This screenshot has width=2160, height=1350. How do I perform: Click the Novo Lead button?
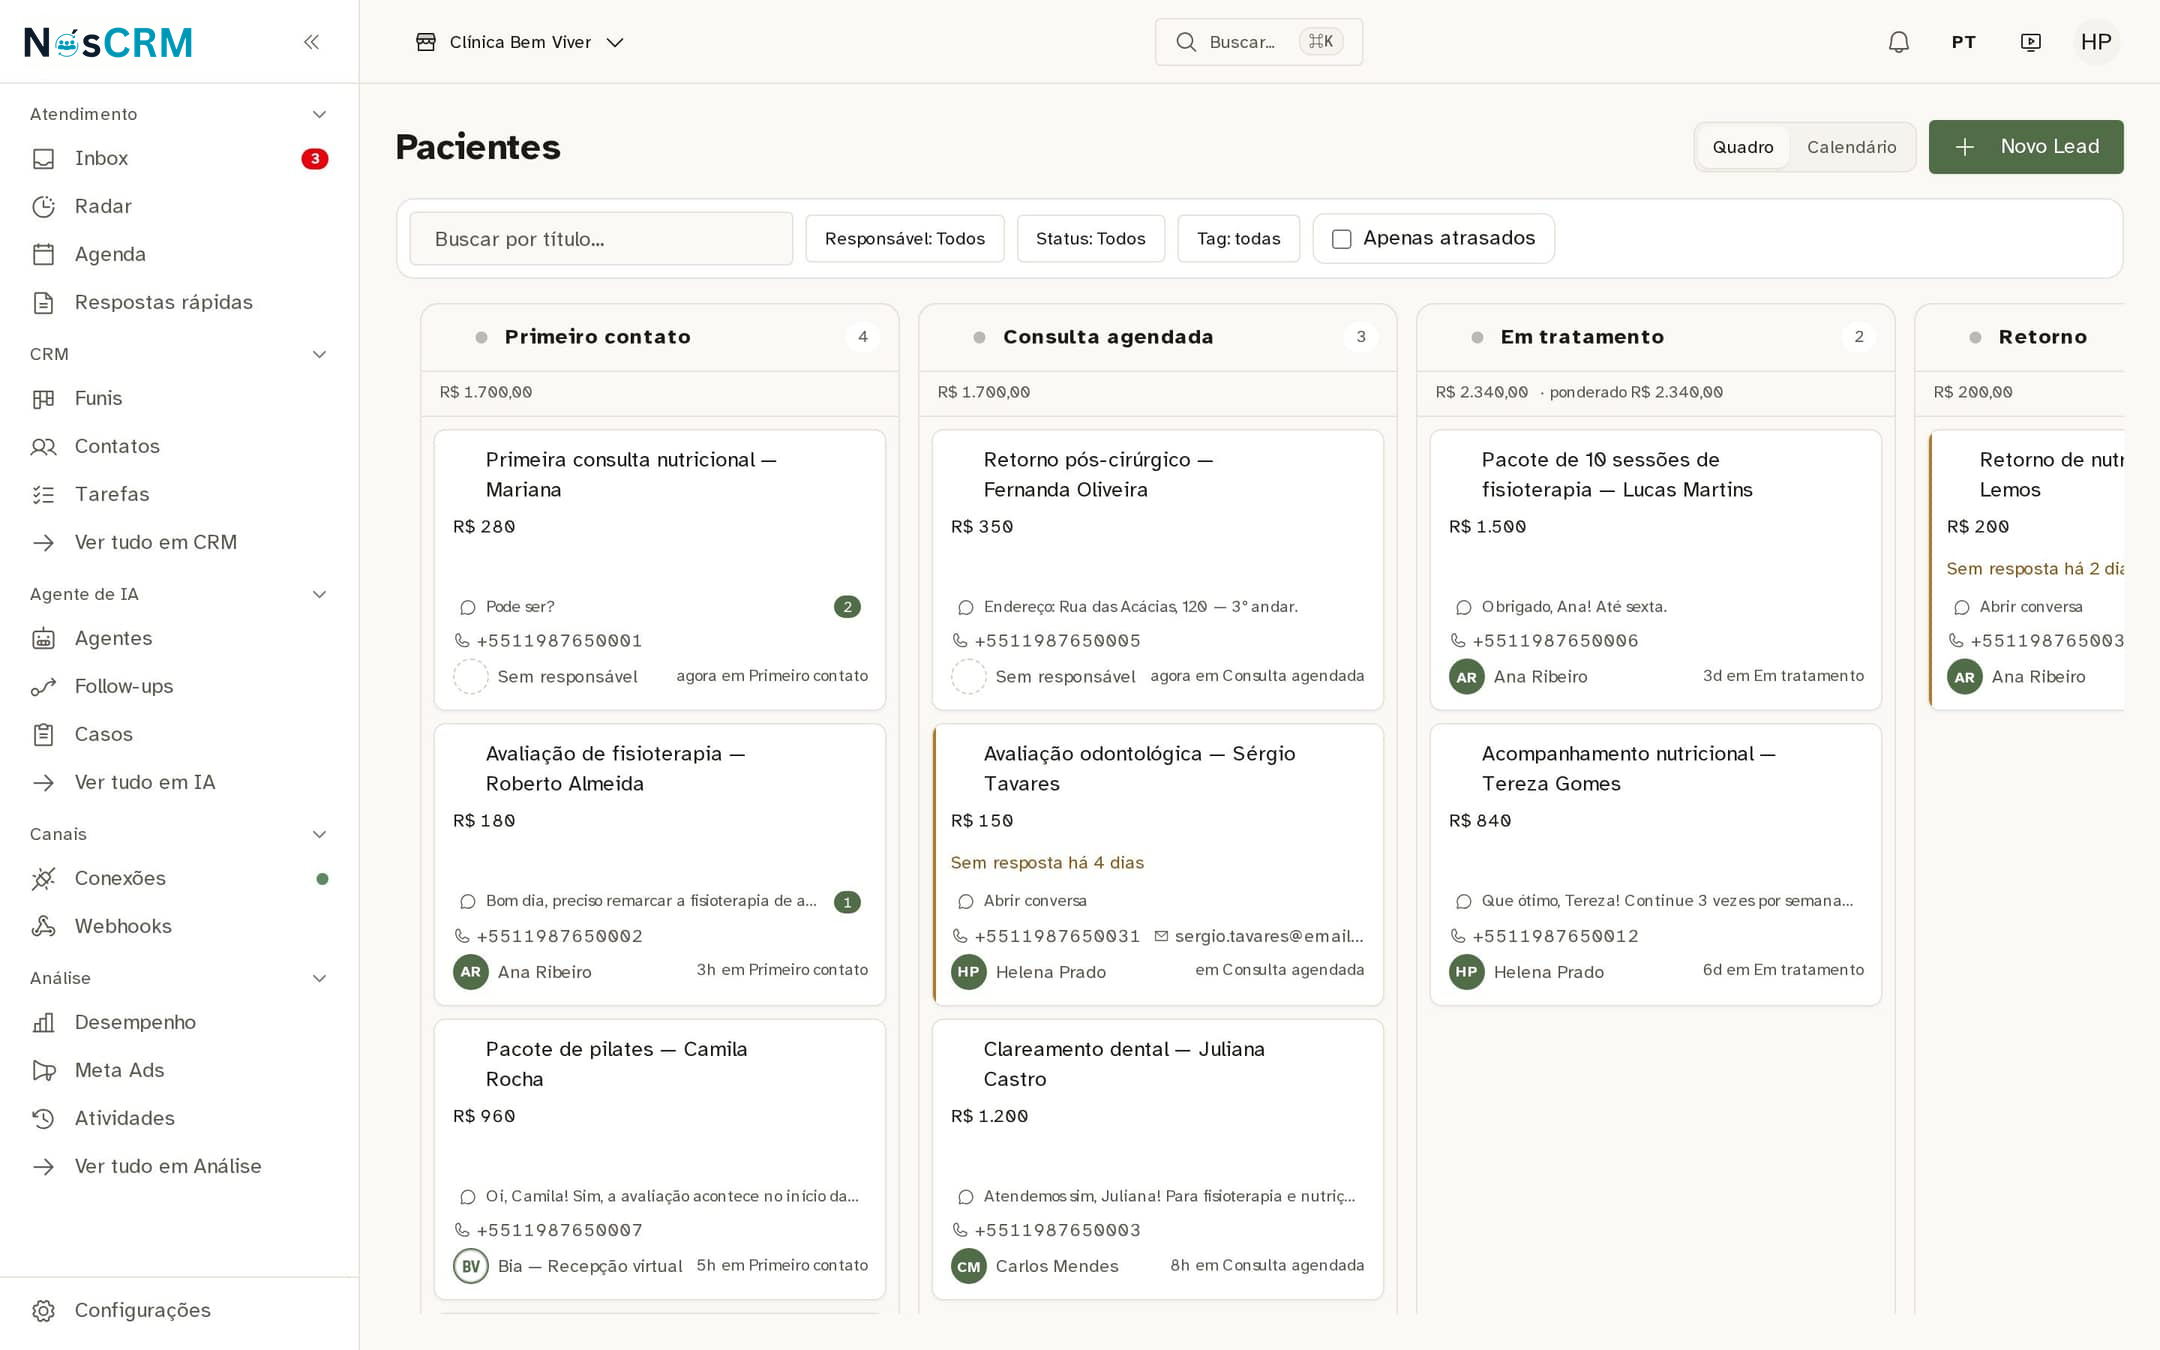[2025, 147]
